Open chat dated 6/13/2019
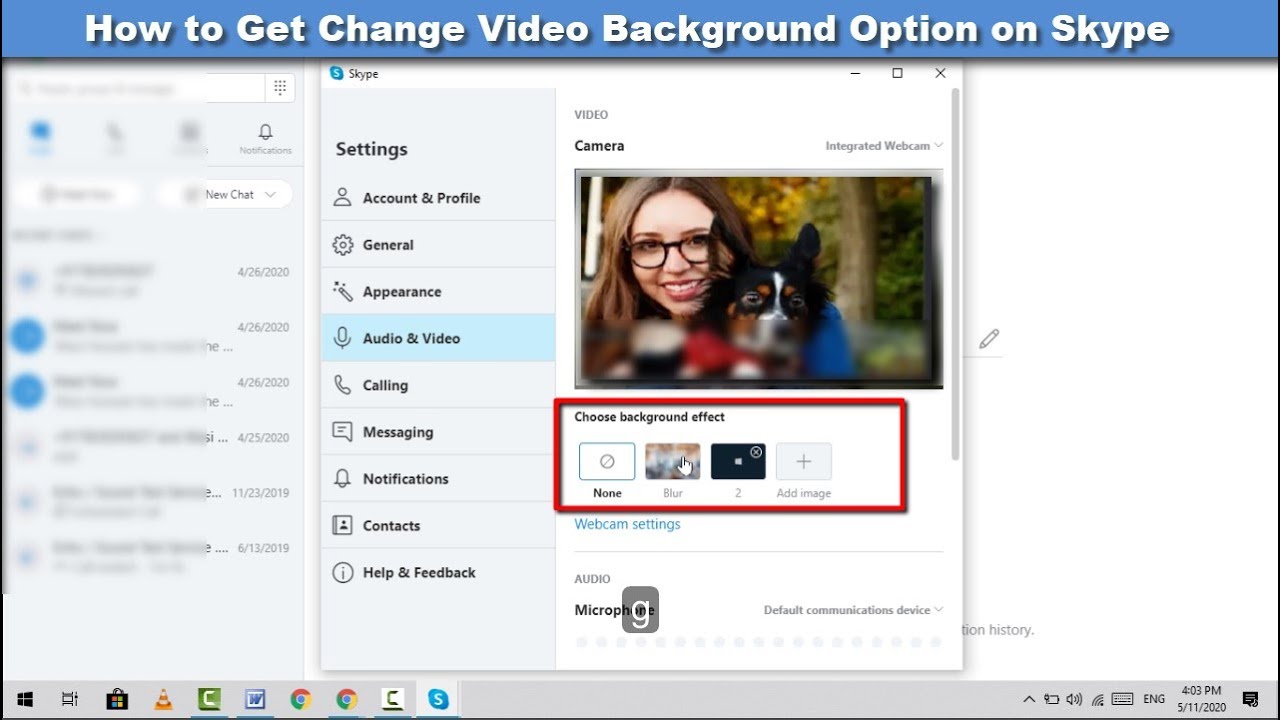The height and width of the screenshot is (720, 1280). (x=152, y=557)
